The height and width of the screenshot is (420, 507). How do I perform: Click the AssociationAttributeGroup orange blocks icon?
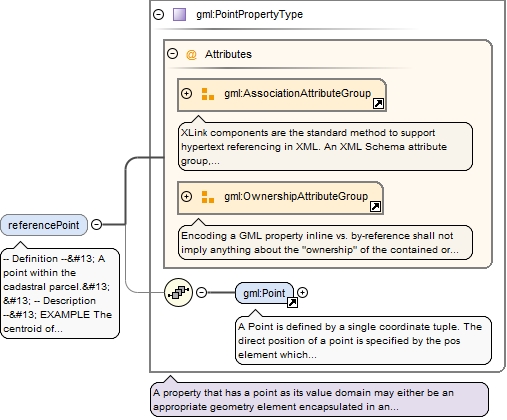208,94
